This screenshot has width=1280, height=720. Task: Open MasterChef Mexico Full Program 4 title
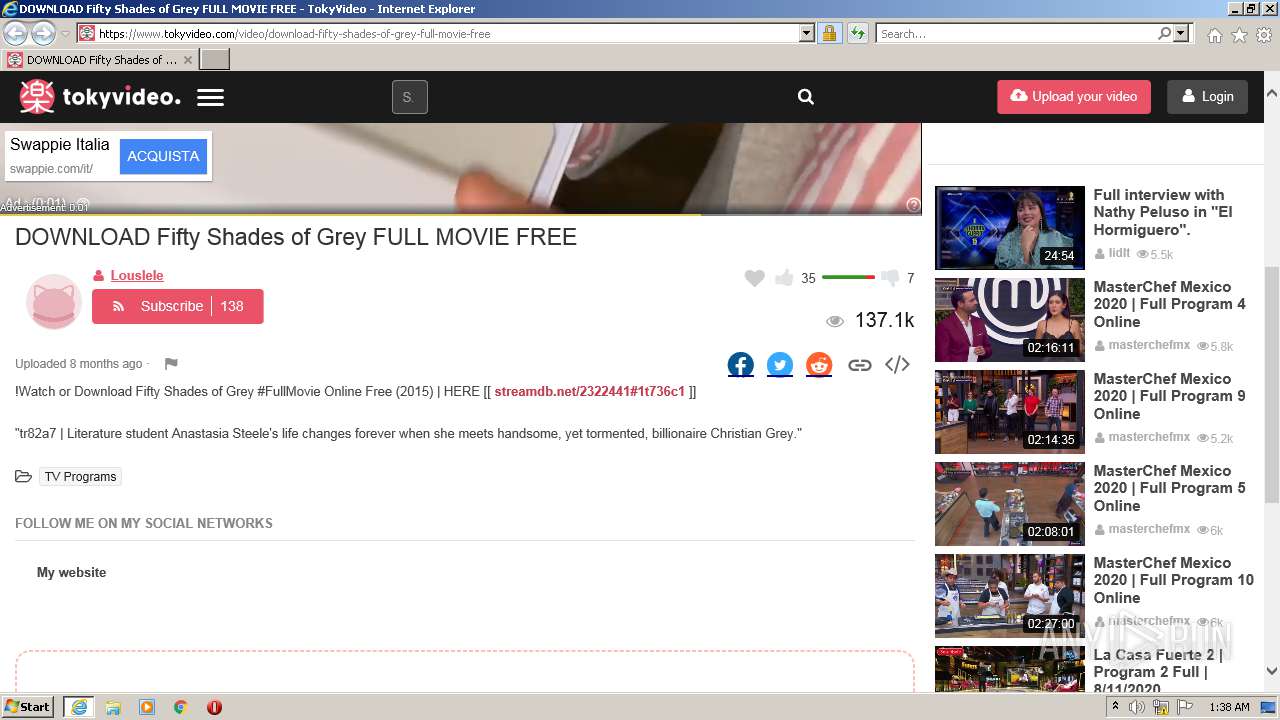pos(1169,304)
